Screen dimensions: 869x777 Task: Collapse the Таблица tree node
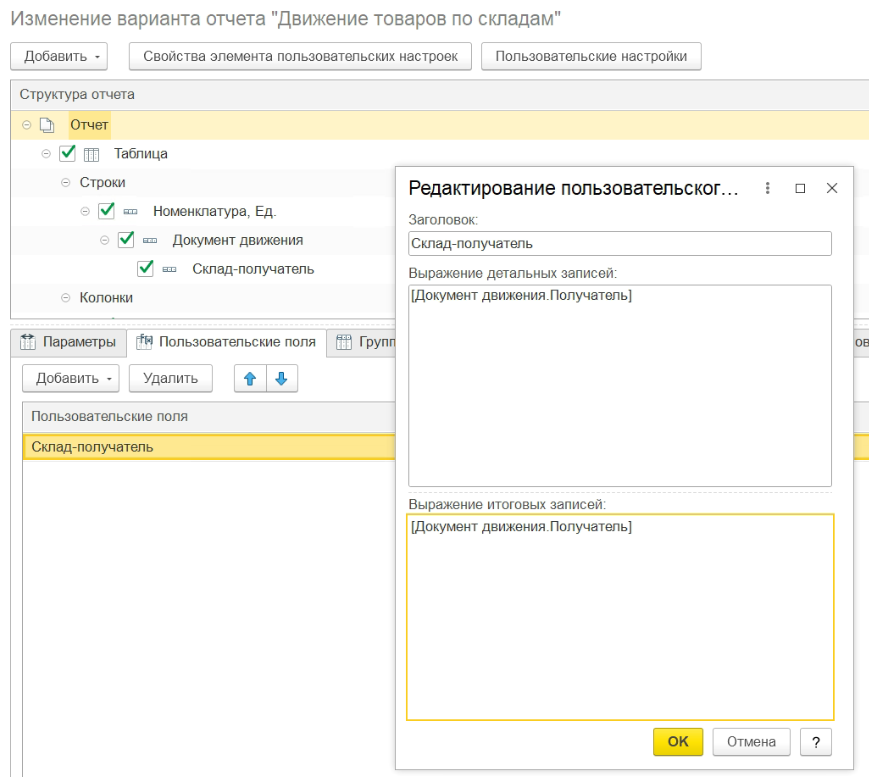(x=46, y=154)
